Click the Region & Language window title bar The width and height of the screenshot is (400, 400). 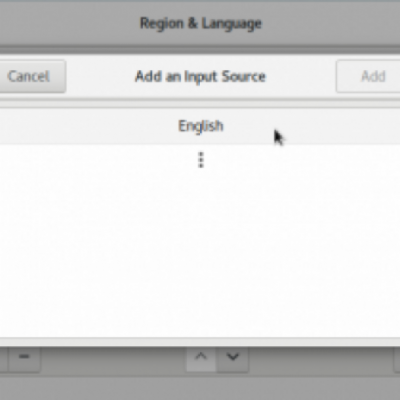[x=201, y=23]
